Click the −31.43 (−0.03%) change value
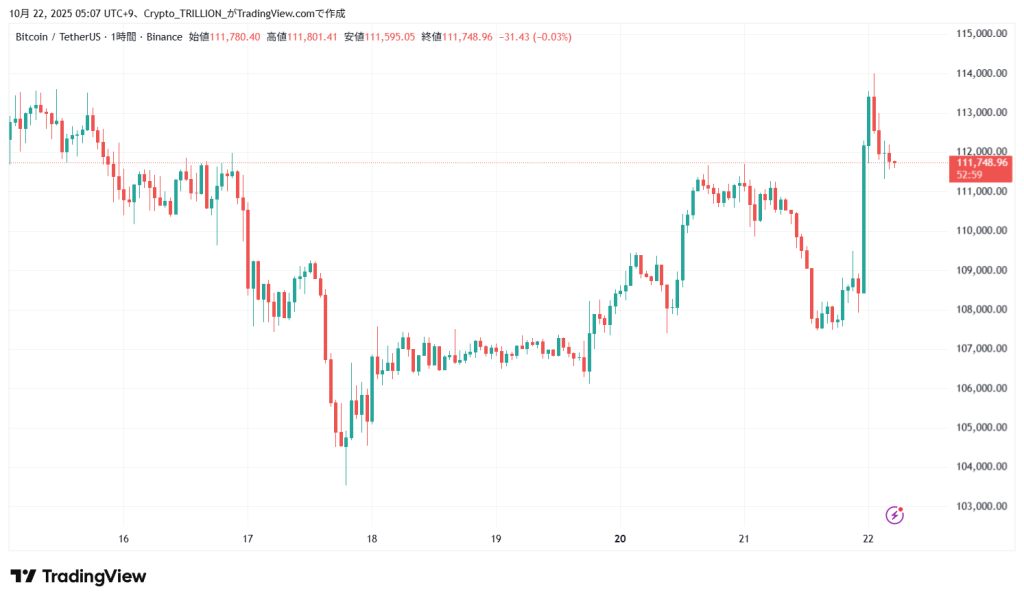Viewport: 1024px width, 602px height. click(537, 37)
